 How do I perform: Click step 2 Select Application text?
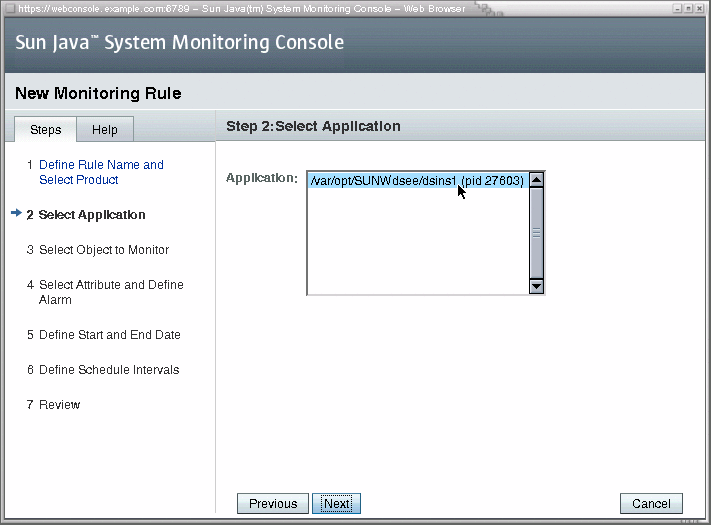point(92,214)
